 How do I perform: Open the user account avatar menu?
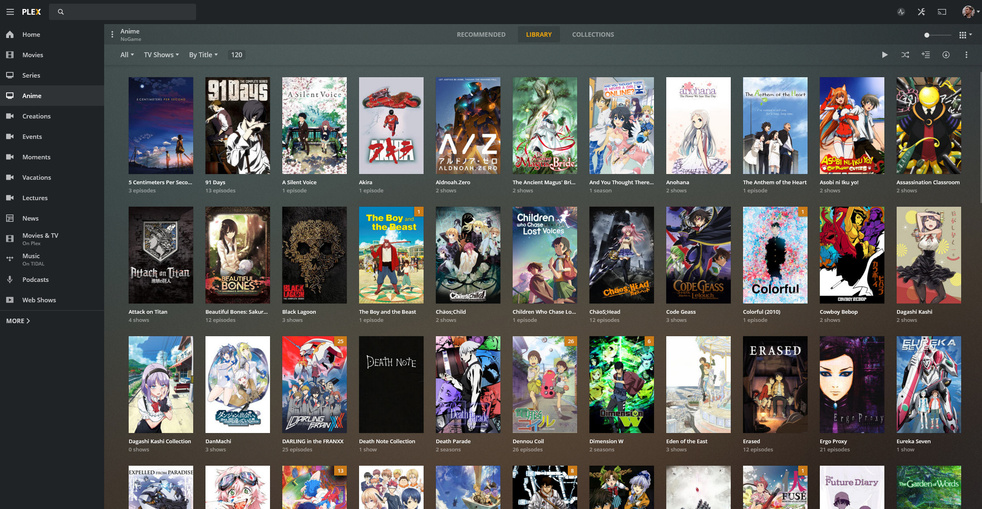tap(968, 12)
